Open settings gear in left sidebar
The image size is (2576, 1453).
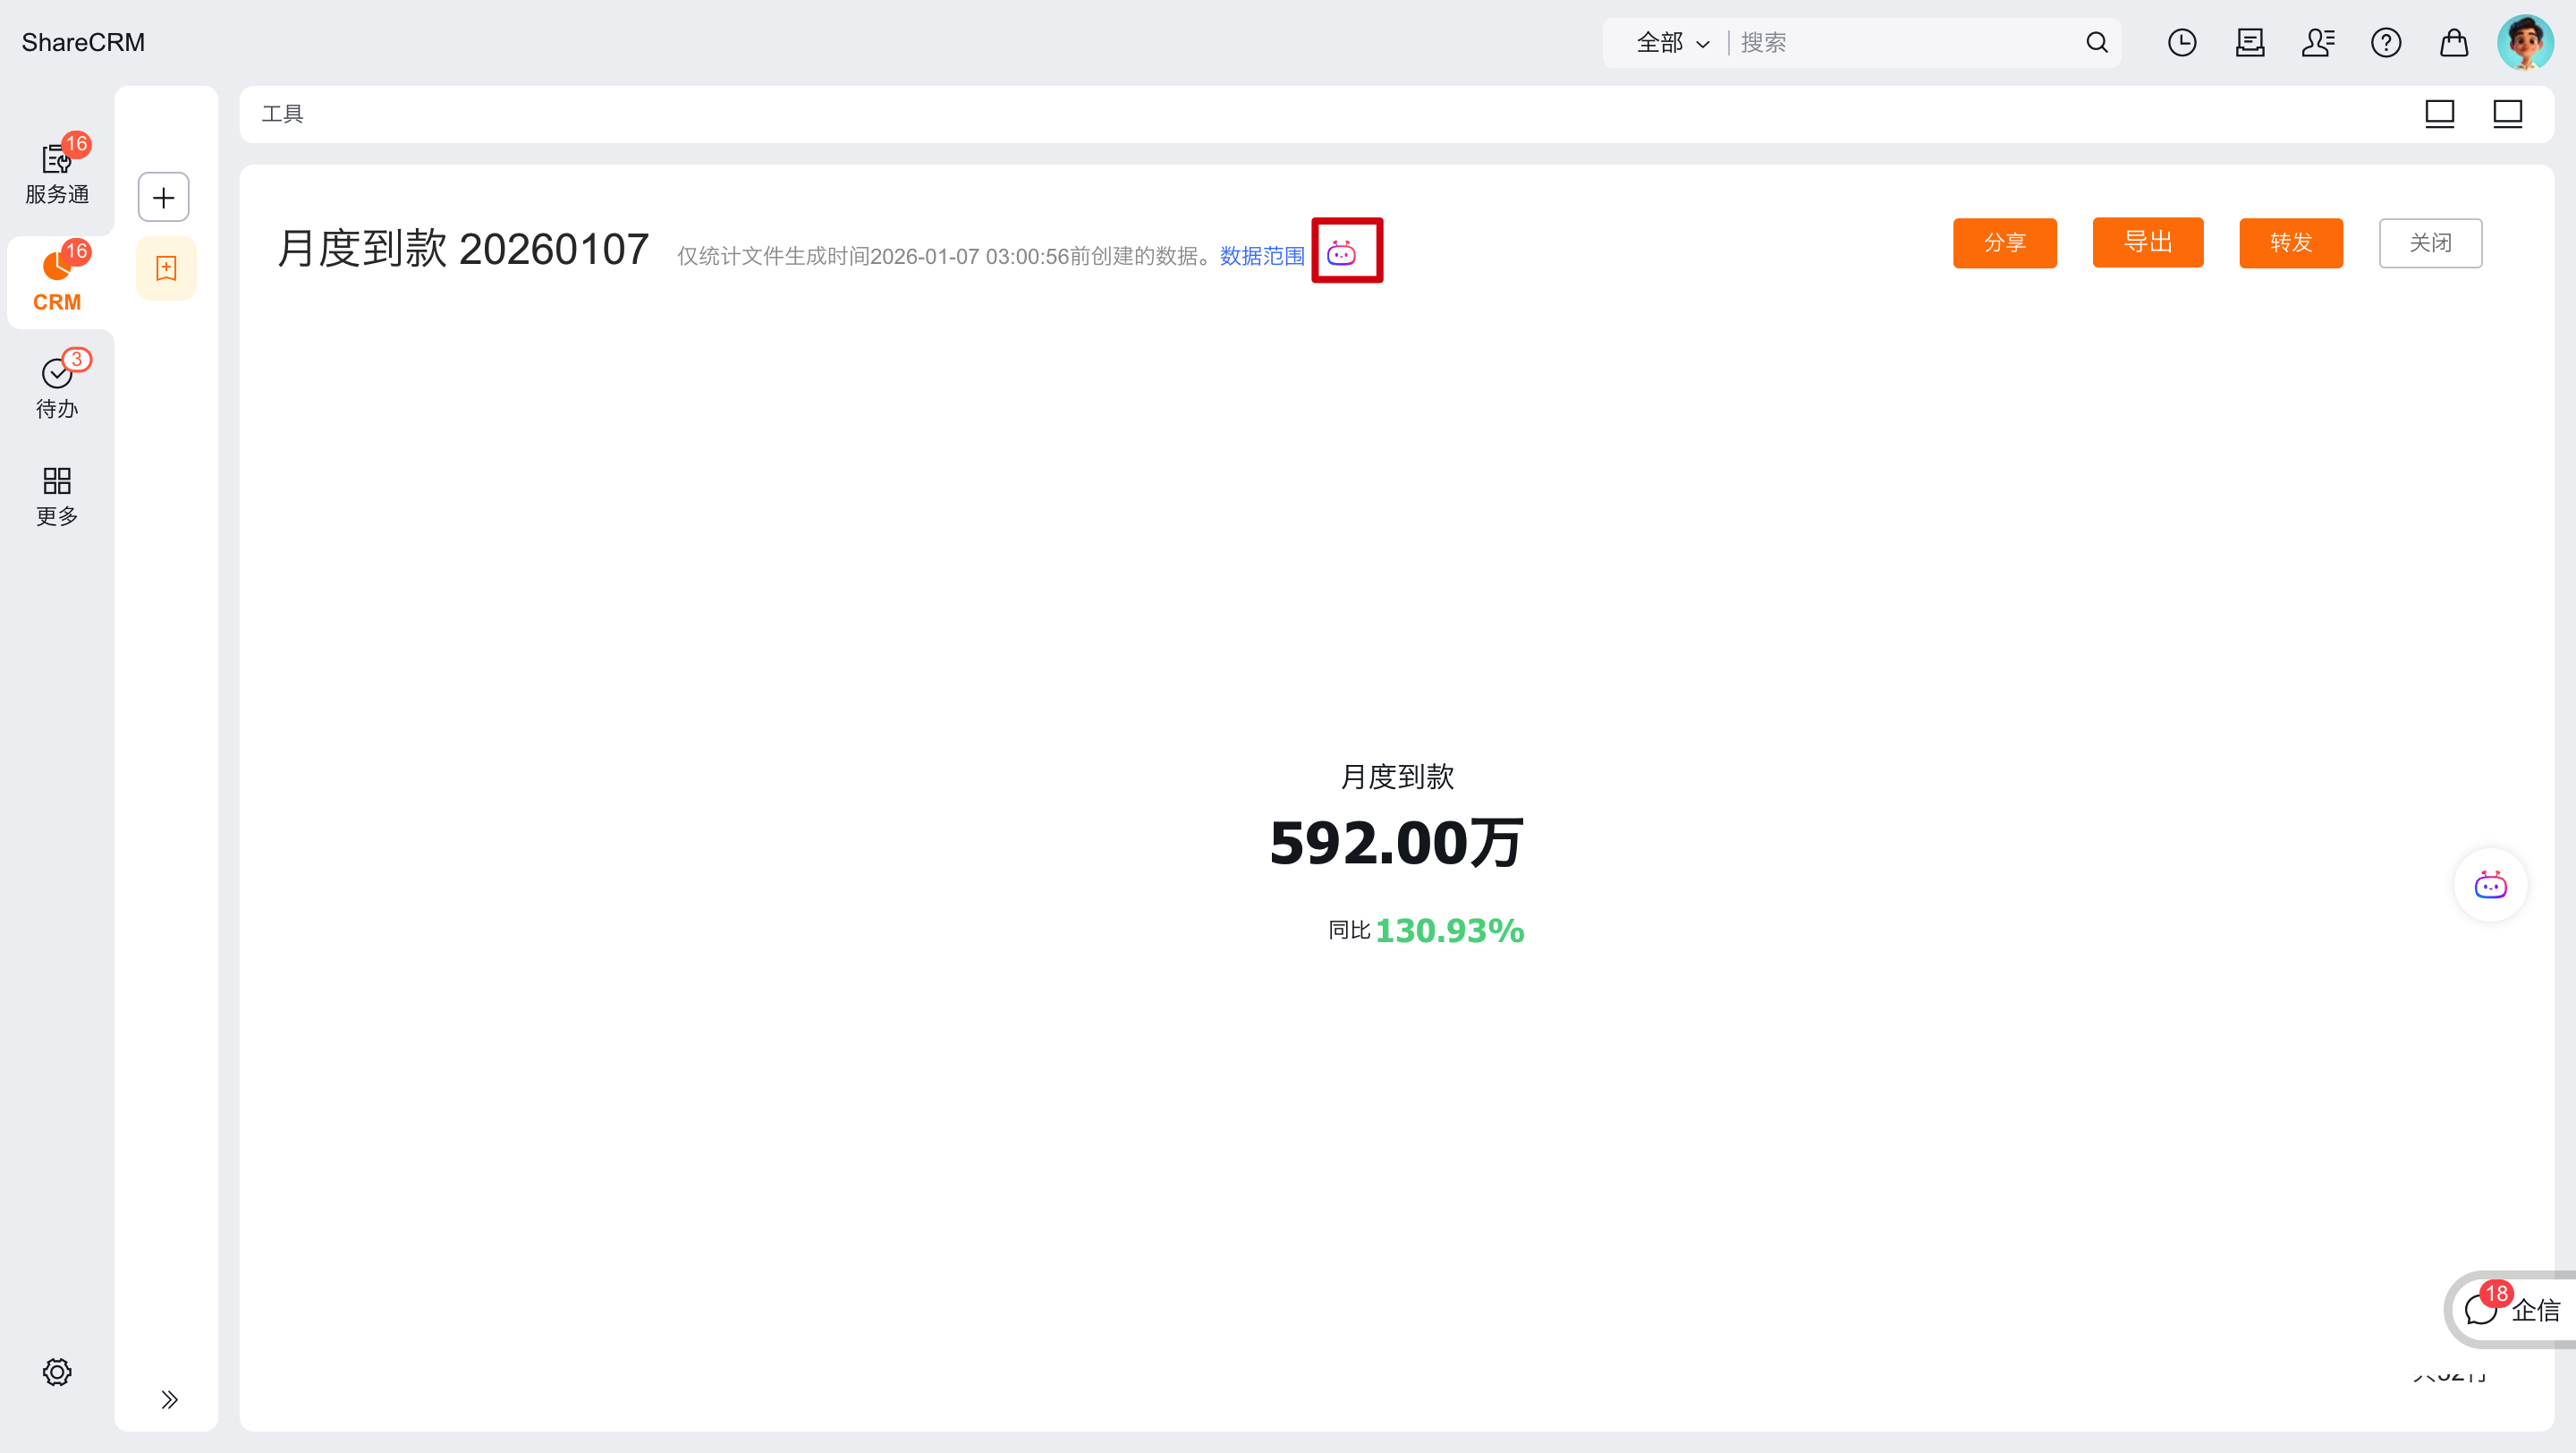pos(57,1371)
